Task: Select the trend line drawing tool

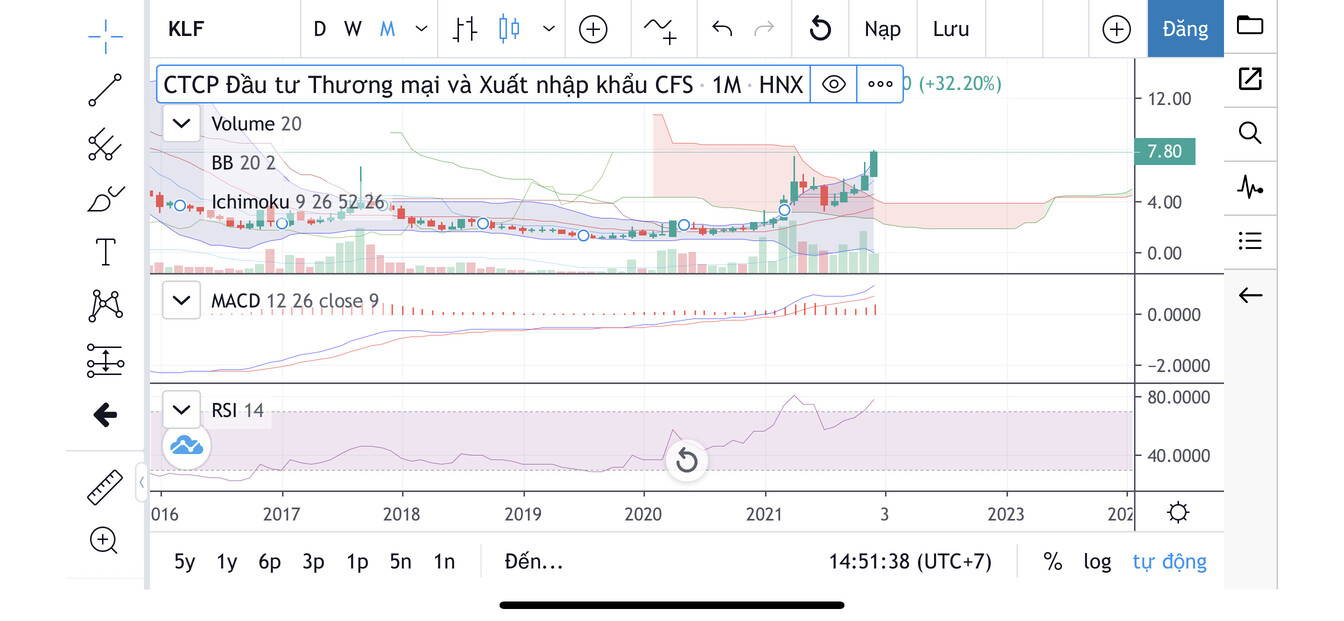Action: point(105,90)
